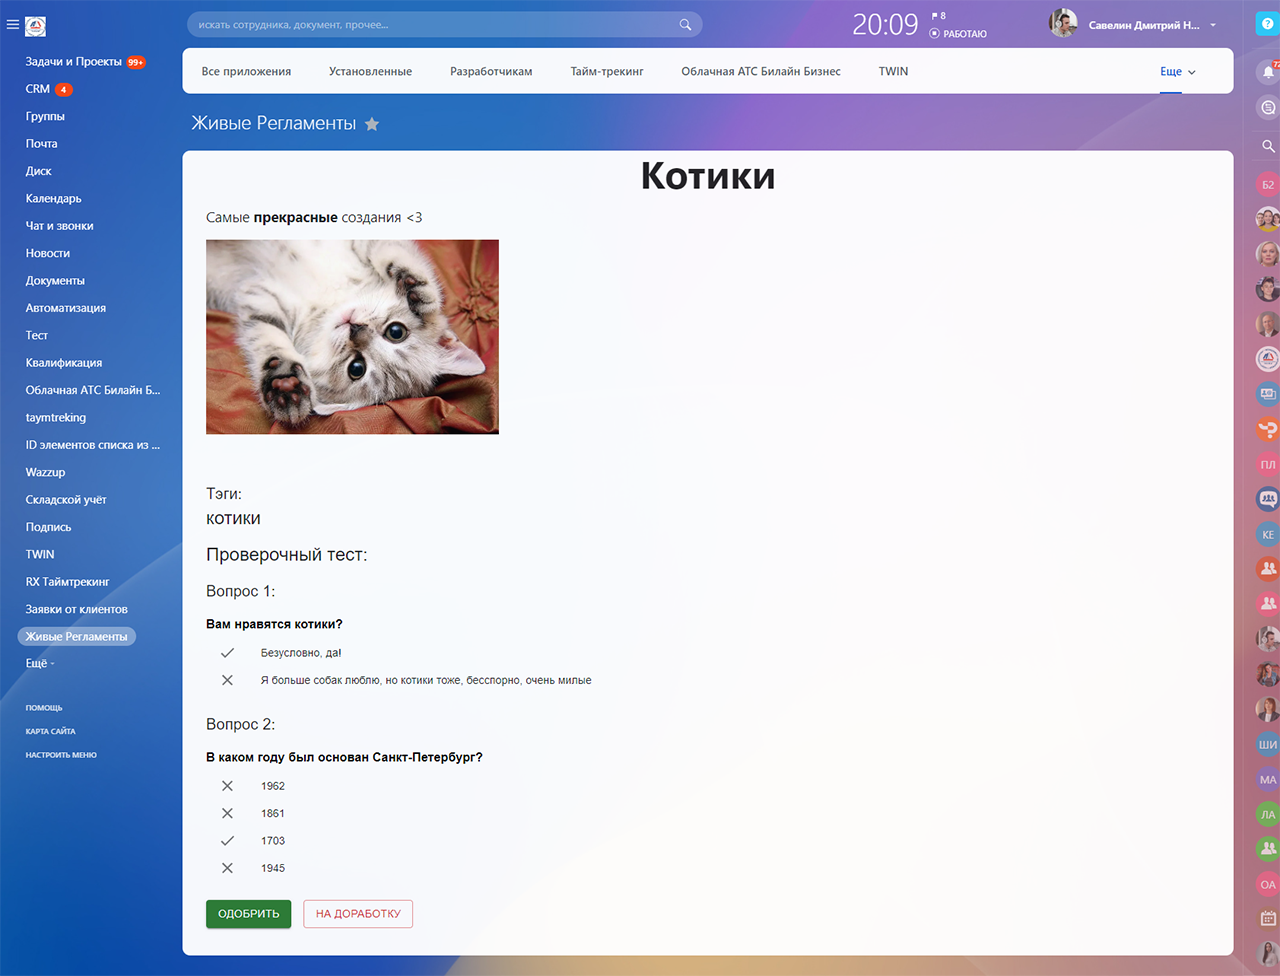Screen dimensions: 1280x976
Task: Open CRM in the left menu
Action: coord(38,89)
